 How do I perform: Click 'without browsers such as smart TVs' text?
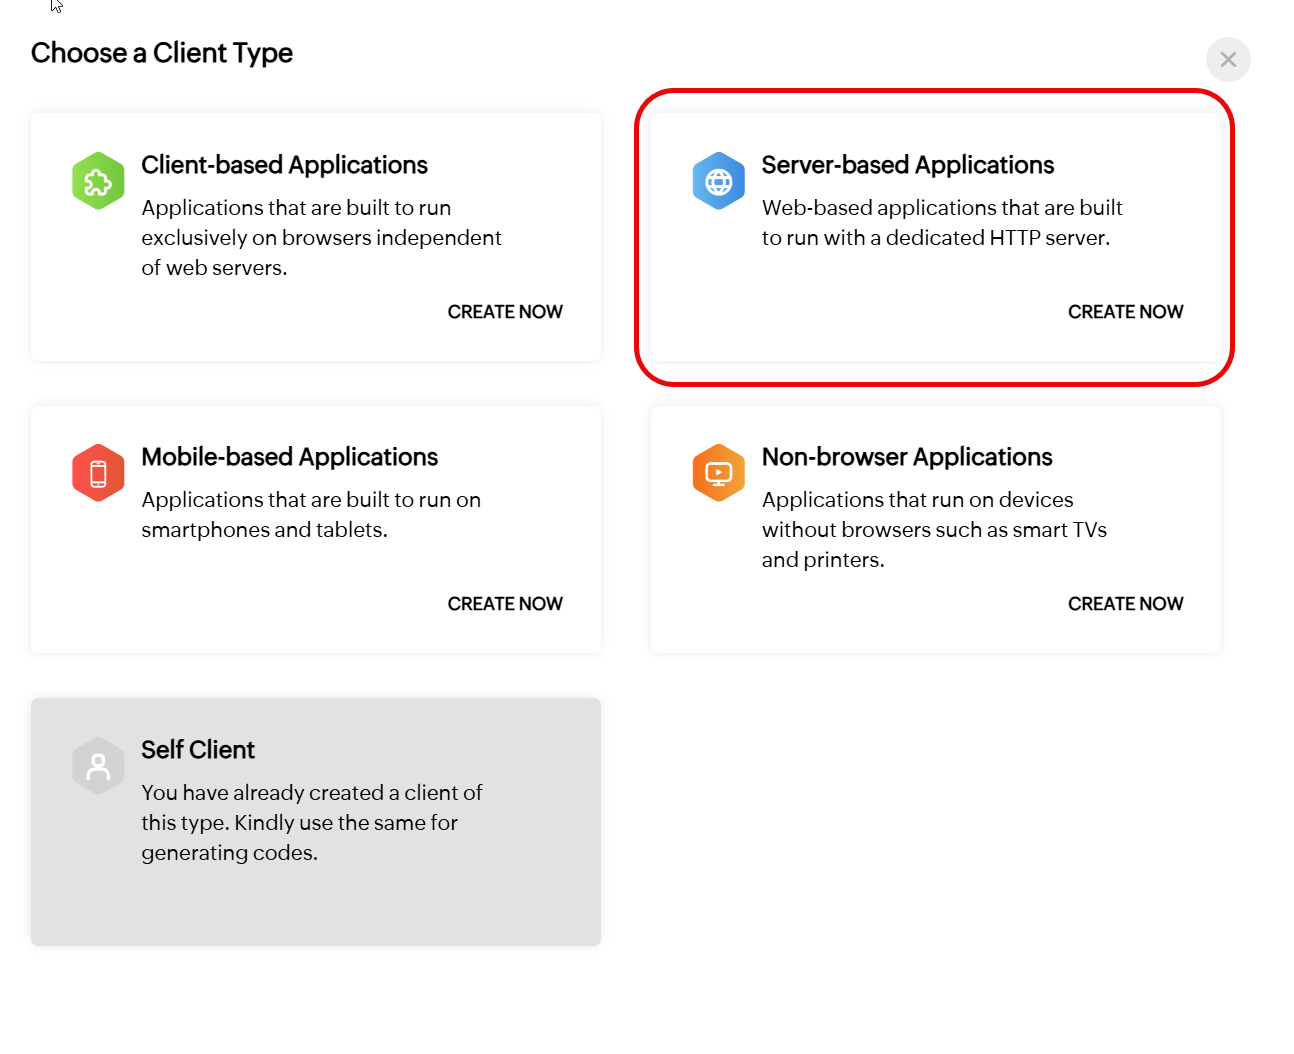(x=934, y=530)
